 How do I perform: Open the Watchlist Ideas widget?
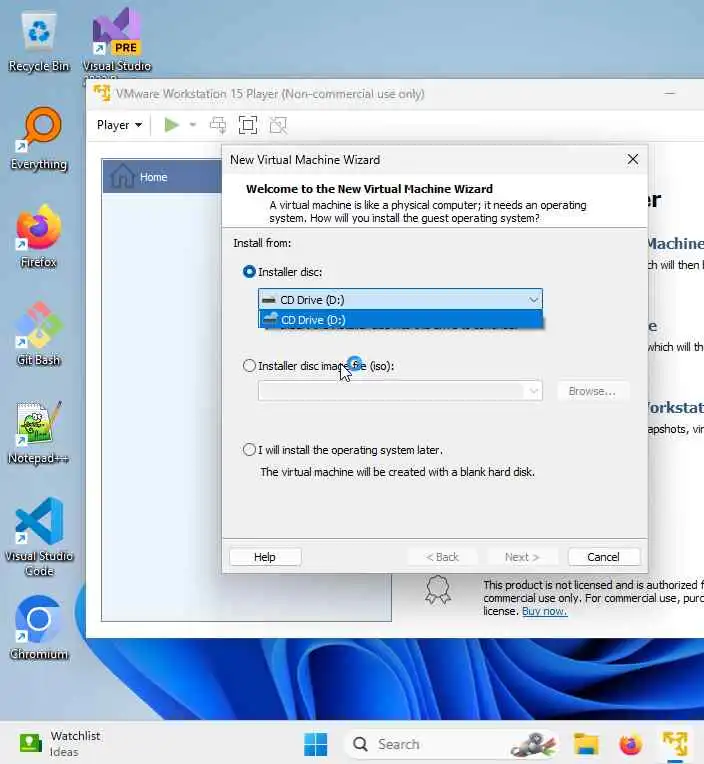(59, 744)
